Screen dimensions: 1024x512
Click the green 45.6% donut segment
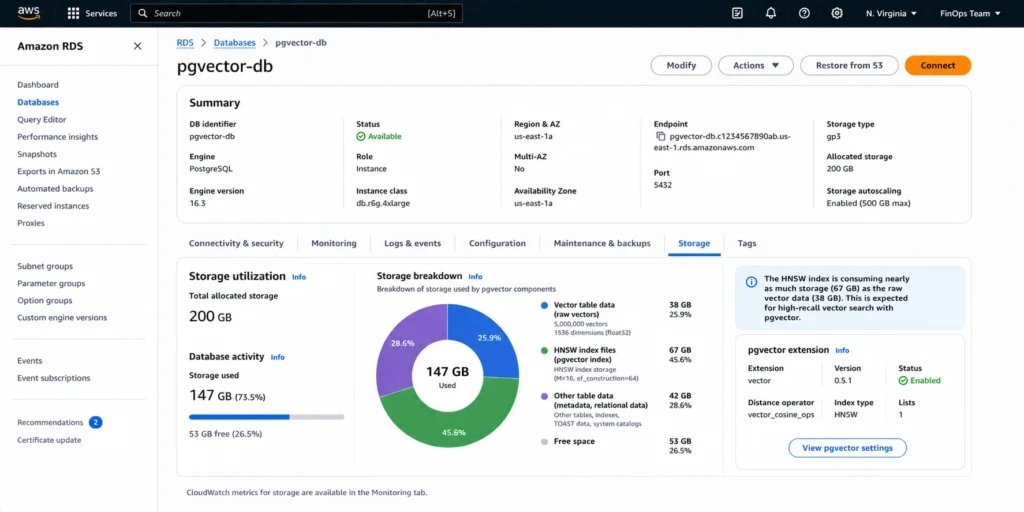click(451, 430)
